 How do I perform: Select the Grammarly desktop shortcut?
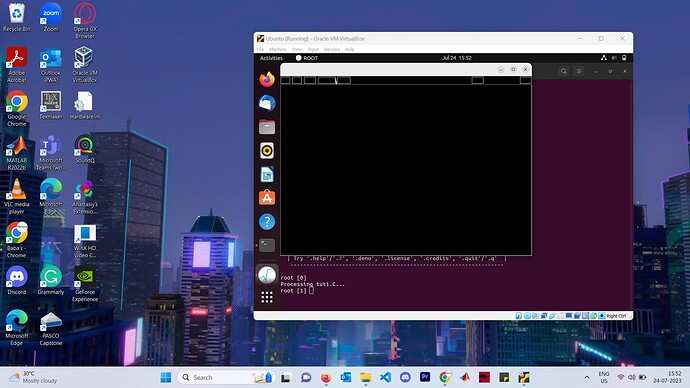point(51,281)
